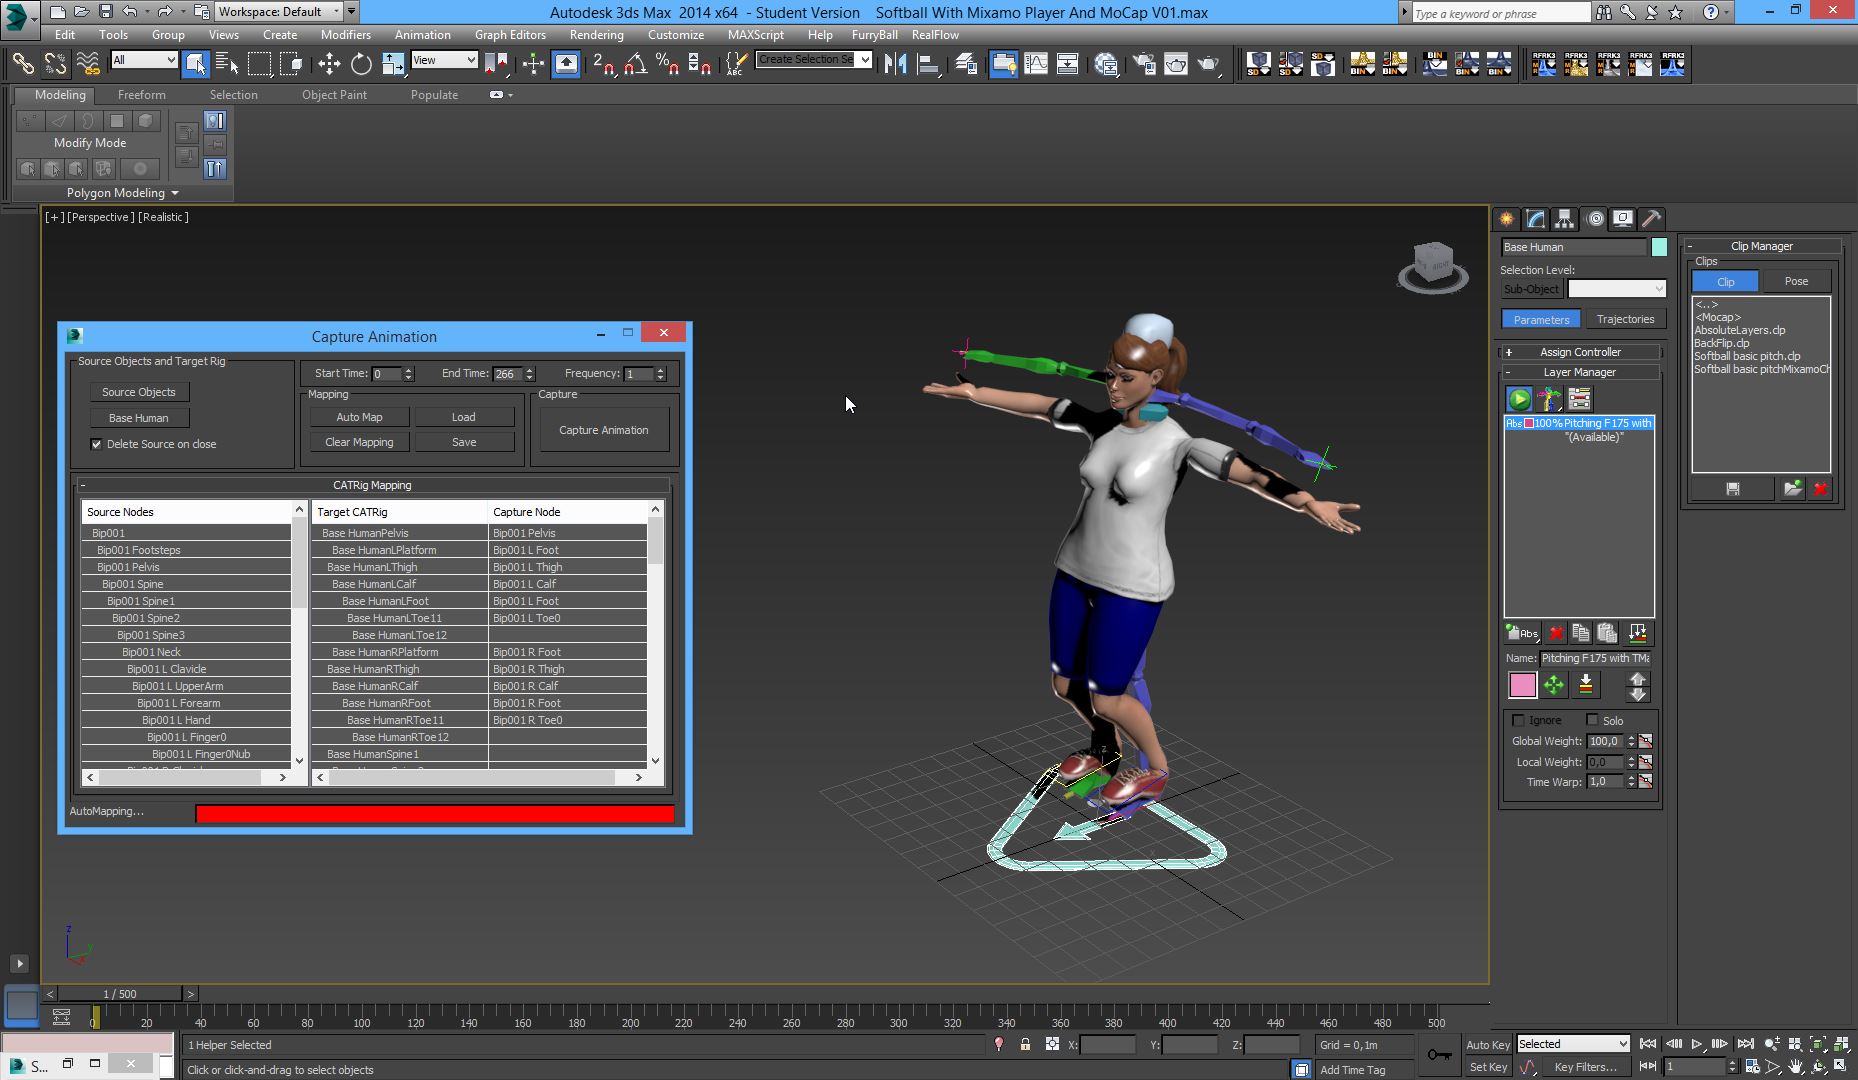Open Select by Name tool

[x=227, y=64]
